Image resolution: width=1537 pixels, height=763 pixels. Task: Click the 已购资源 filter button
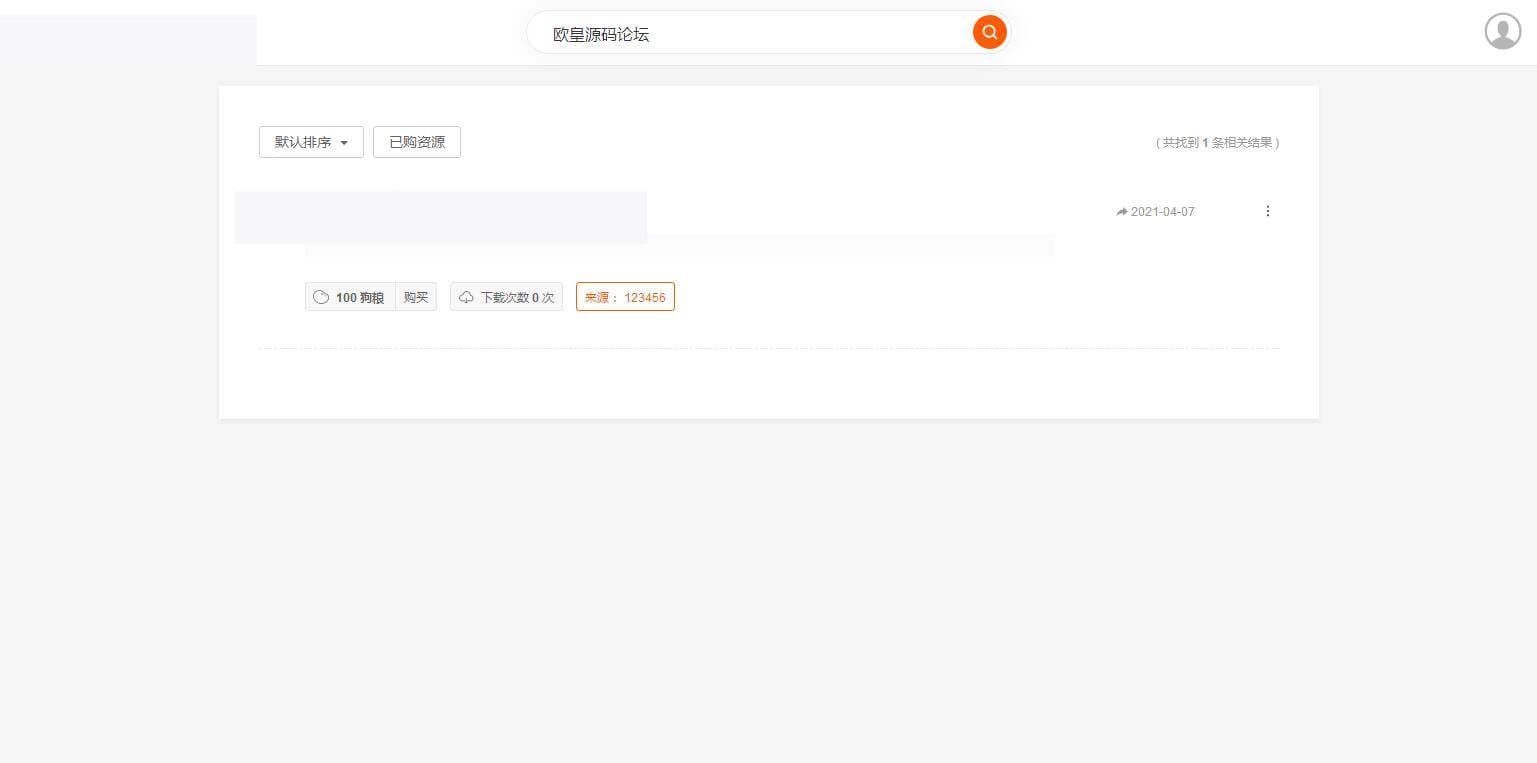[416, 142]
